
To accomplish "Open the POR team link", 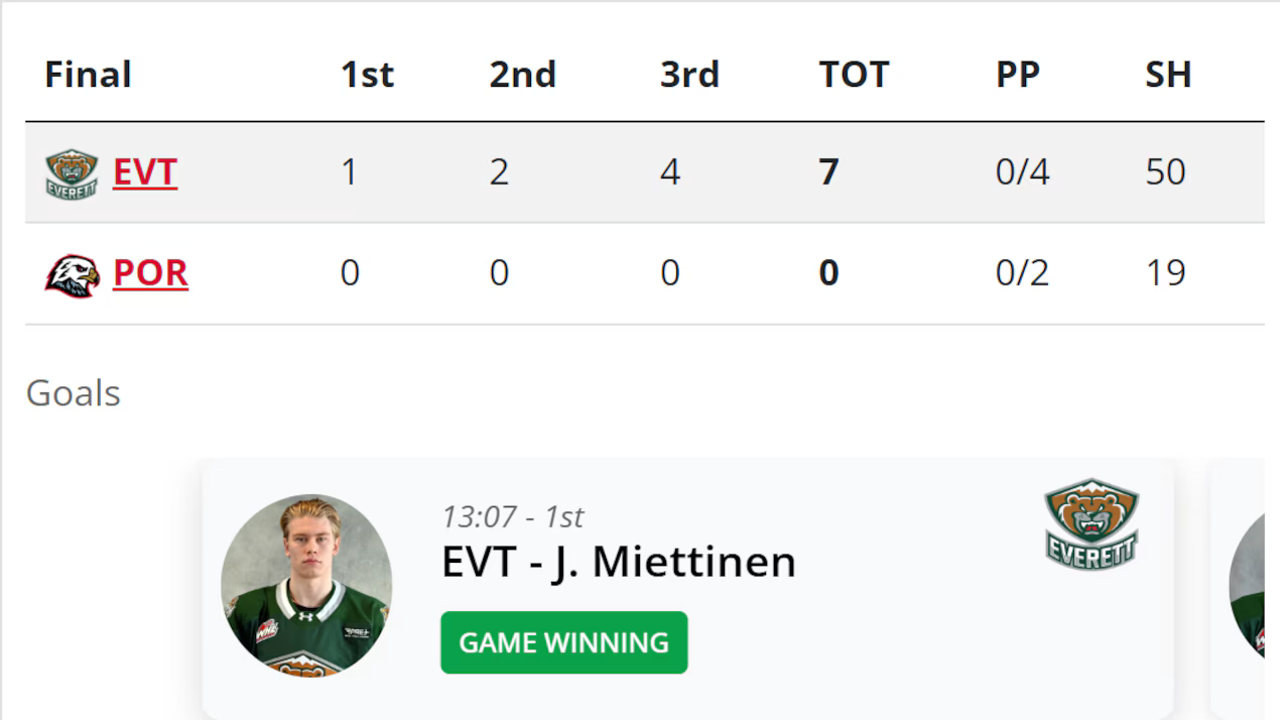I will 150,273.
